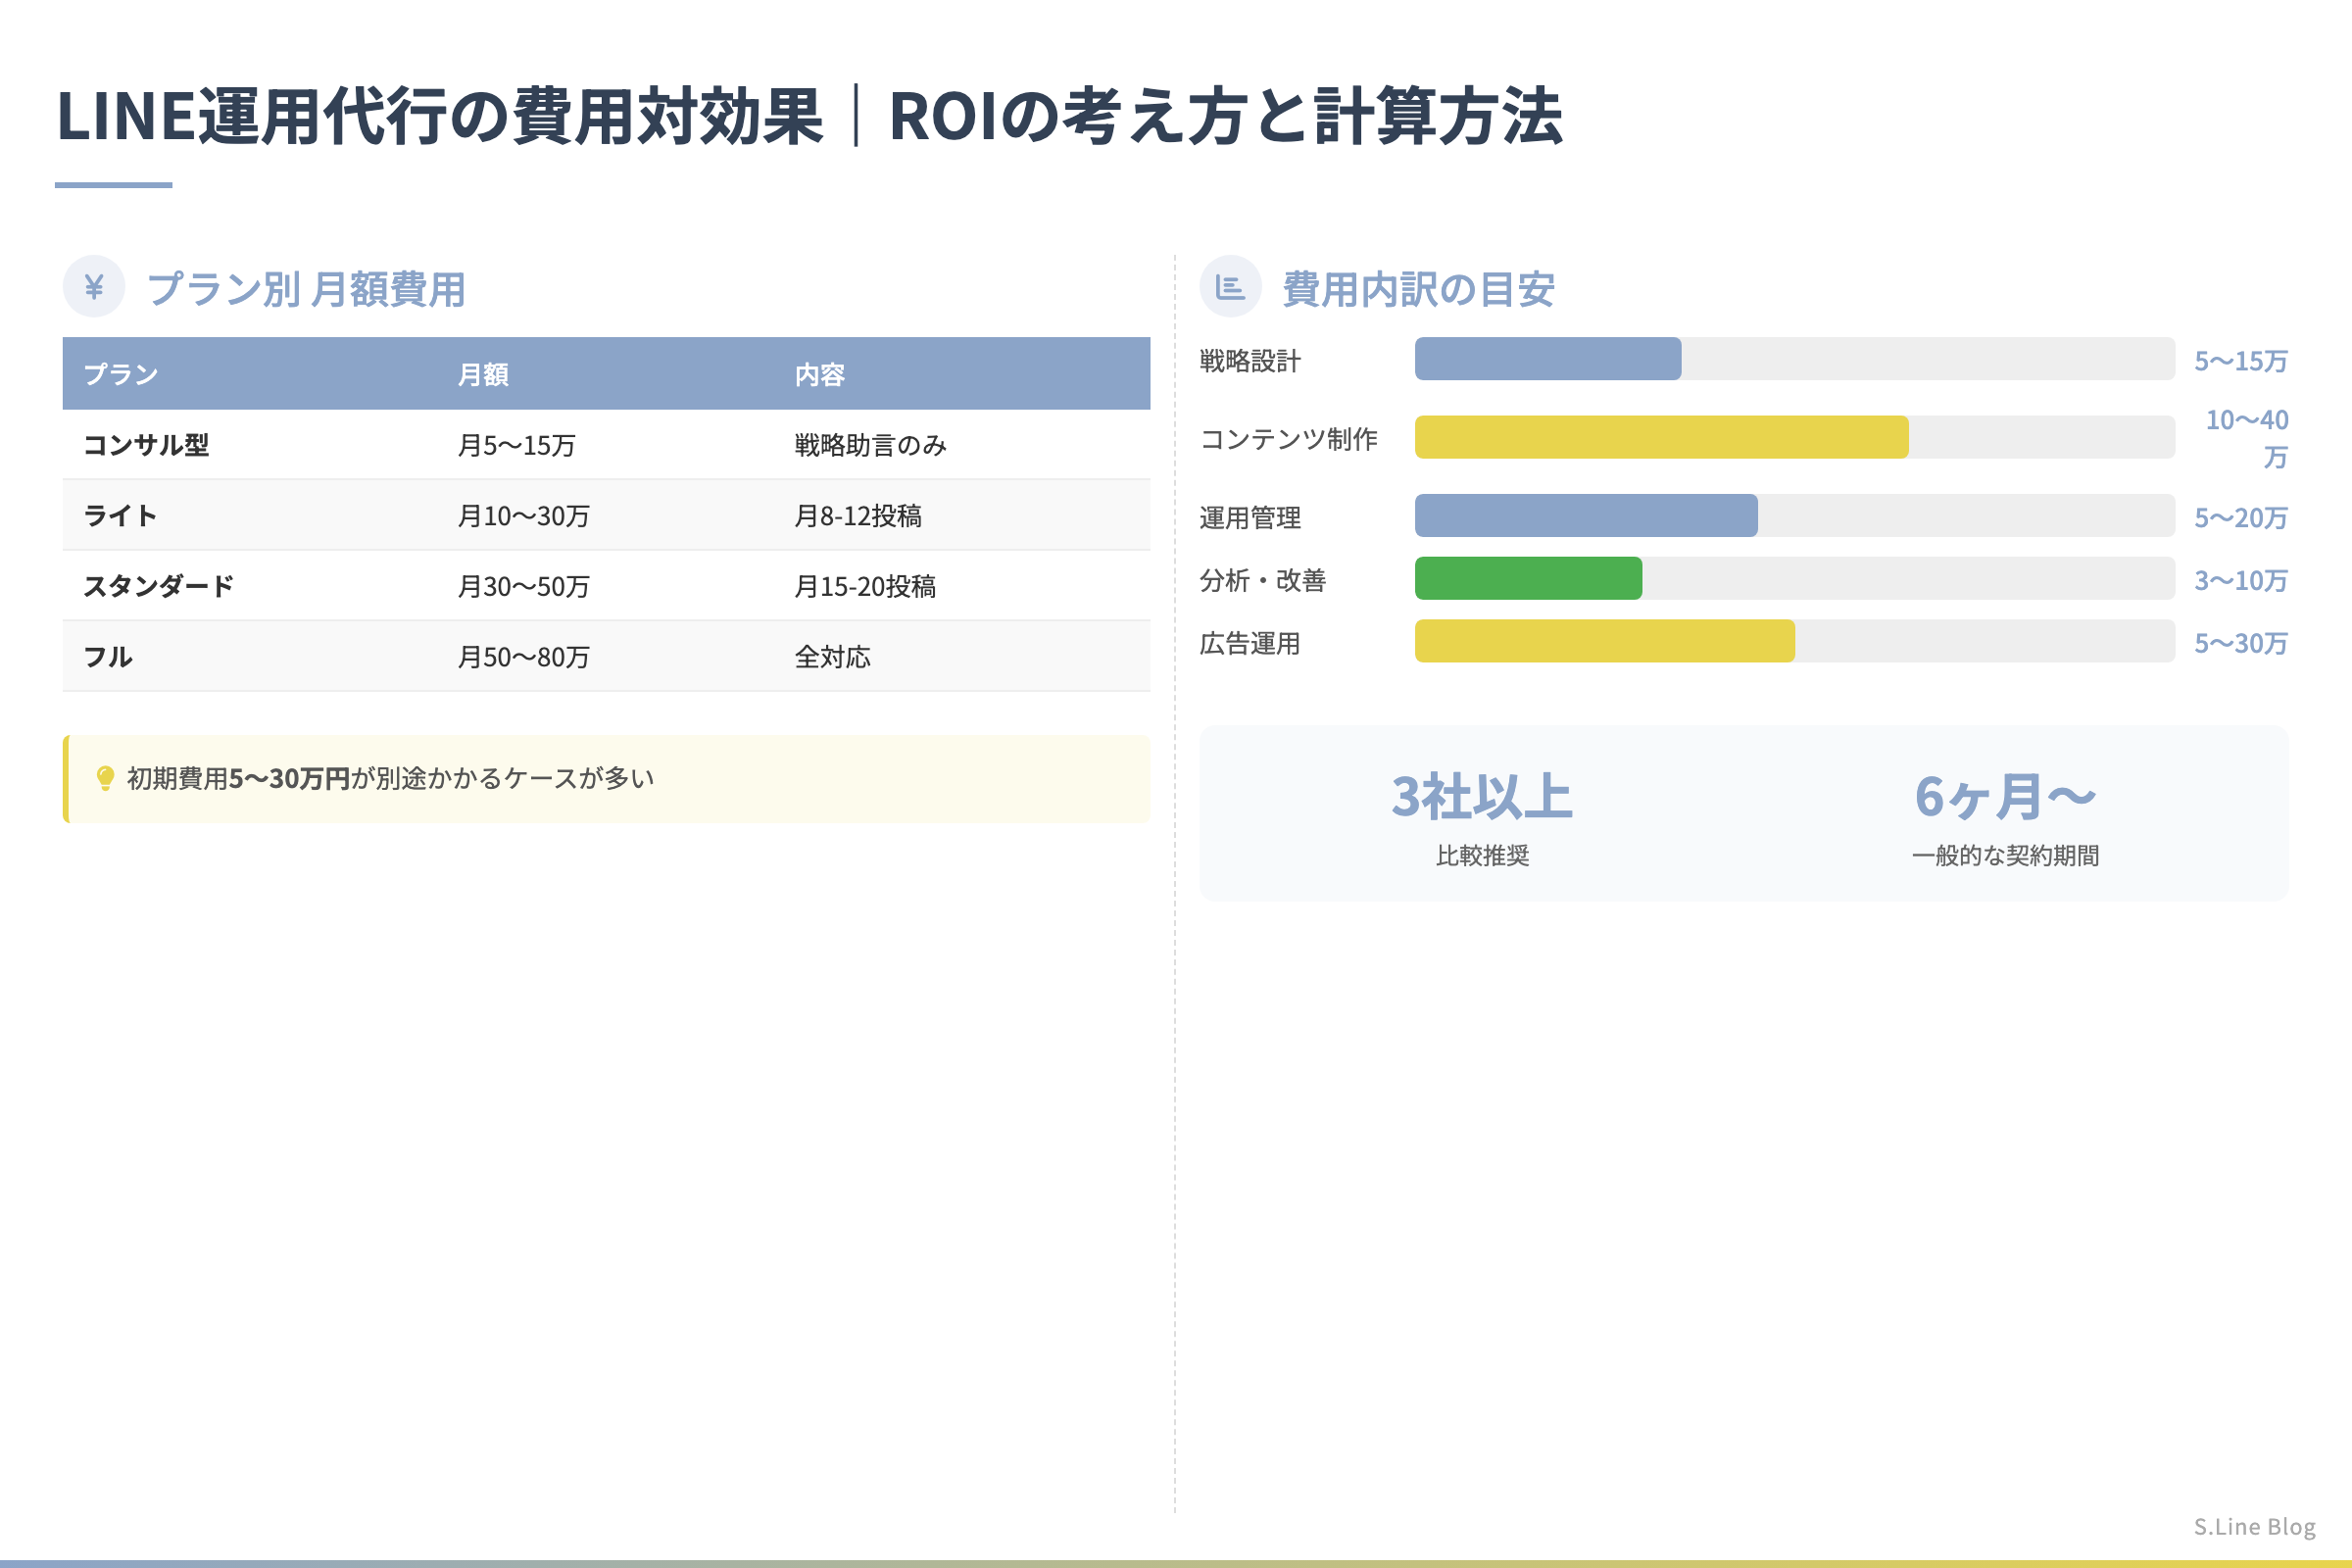Viewport: 2352px width, 1568px height.
Task: Click the 5〜20万 value beside 運用管理
Action: coord(2241,518)
